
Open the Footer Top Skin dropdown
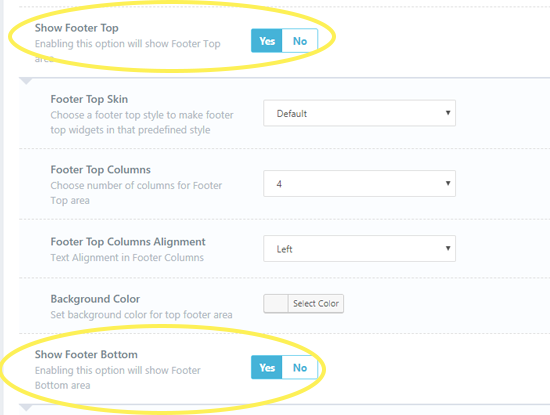click(360, 113)
